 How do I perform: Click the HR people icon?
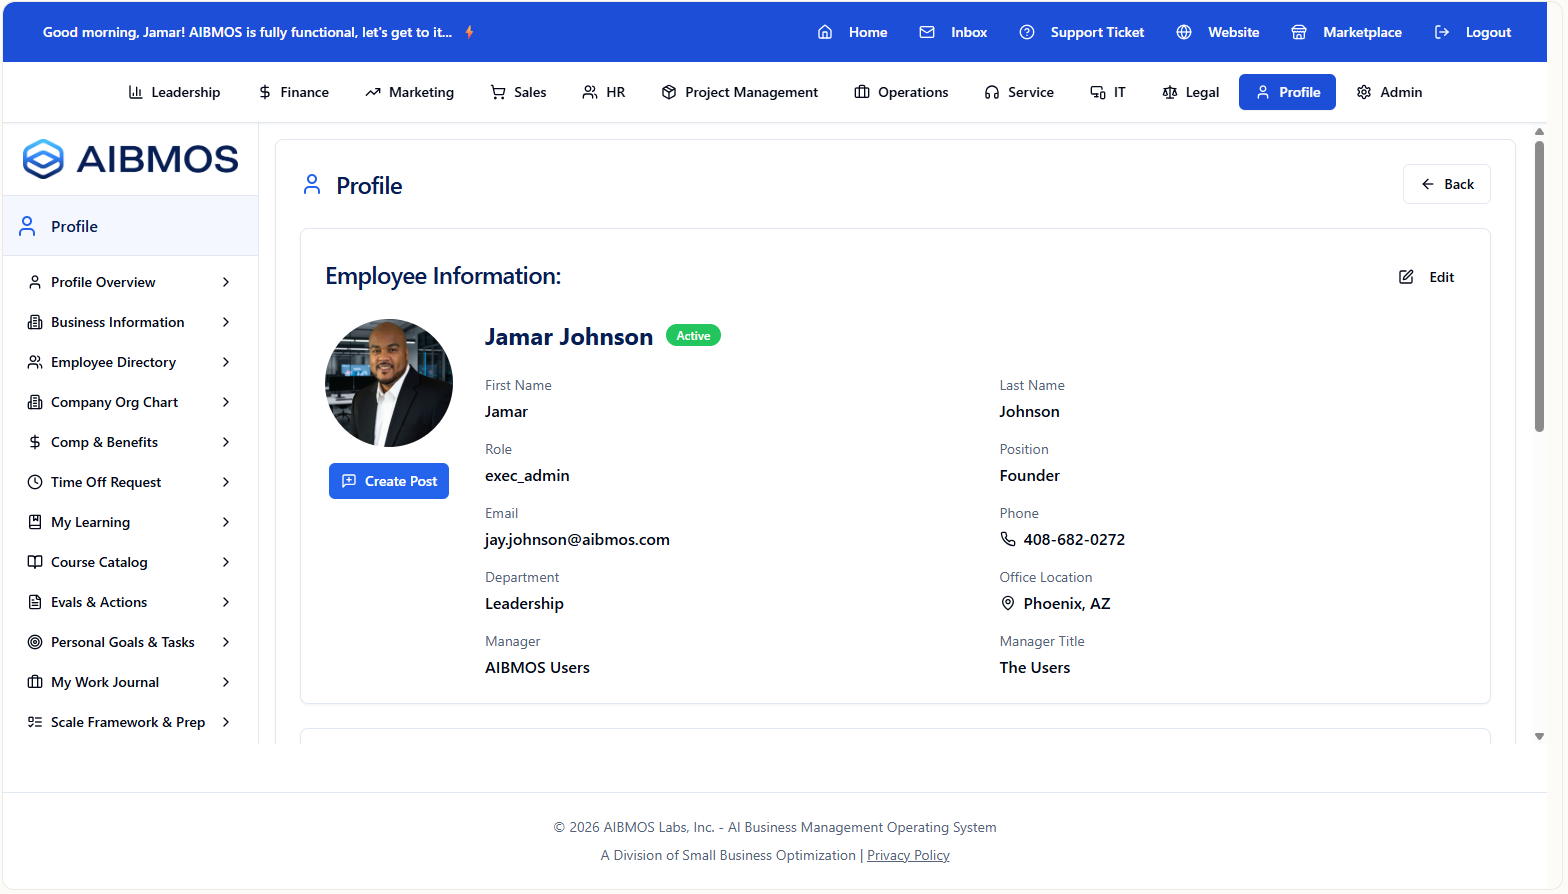point(590,92)
